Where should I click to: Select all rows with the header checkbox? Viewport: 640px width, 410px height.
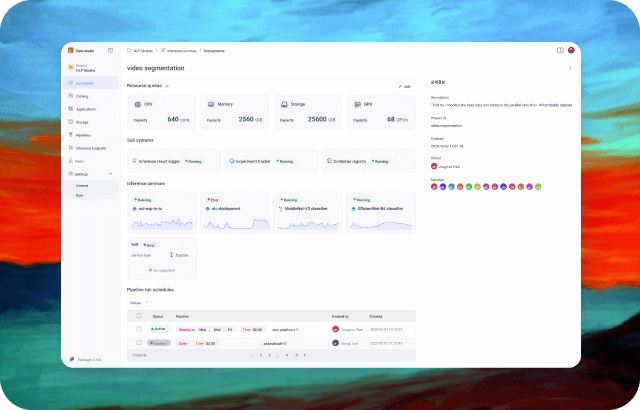(x=138, y=315)
